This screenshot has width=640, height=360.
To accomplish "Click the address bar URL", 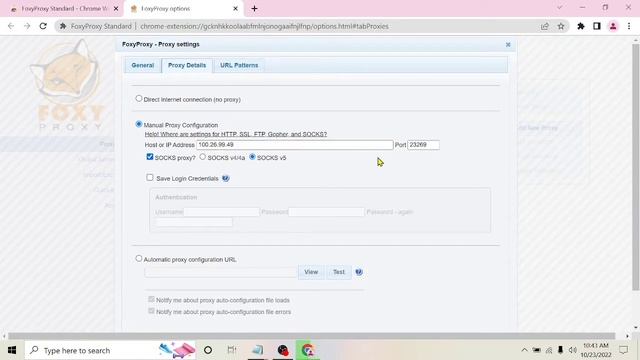I will point(264,26).
